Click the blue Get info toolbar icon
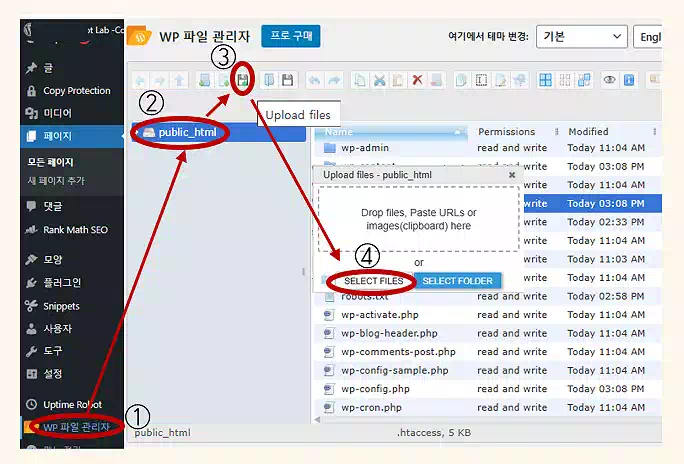Image resolution: width=684 pixels, height=464 pixels. coord(629,80)
